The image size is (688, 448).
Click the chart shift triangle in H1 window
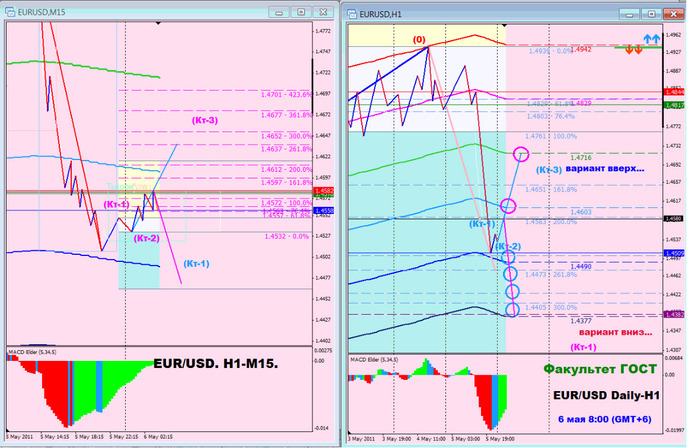[x=505, y=25]
